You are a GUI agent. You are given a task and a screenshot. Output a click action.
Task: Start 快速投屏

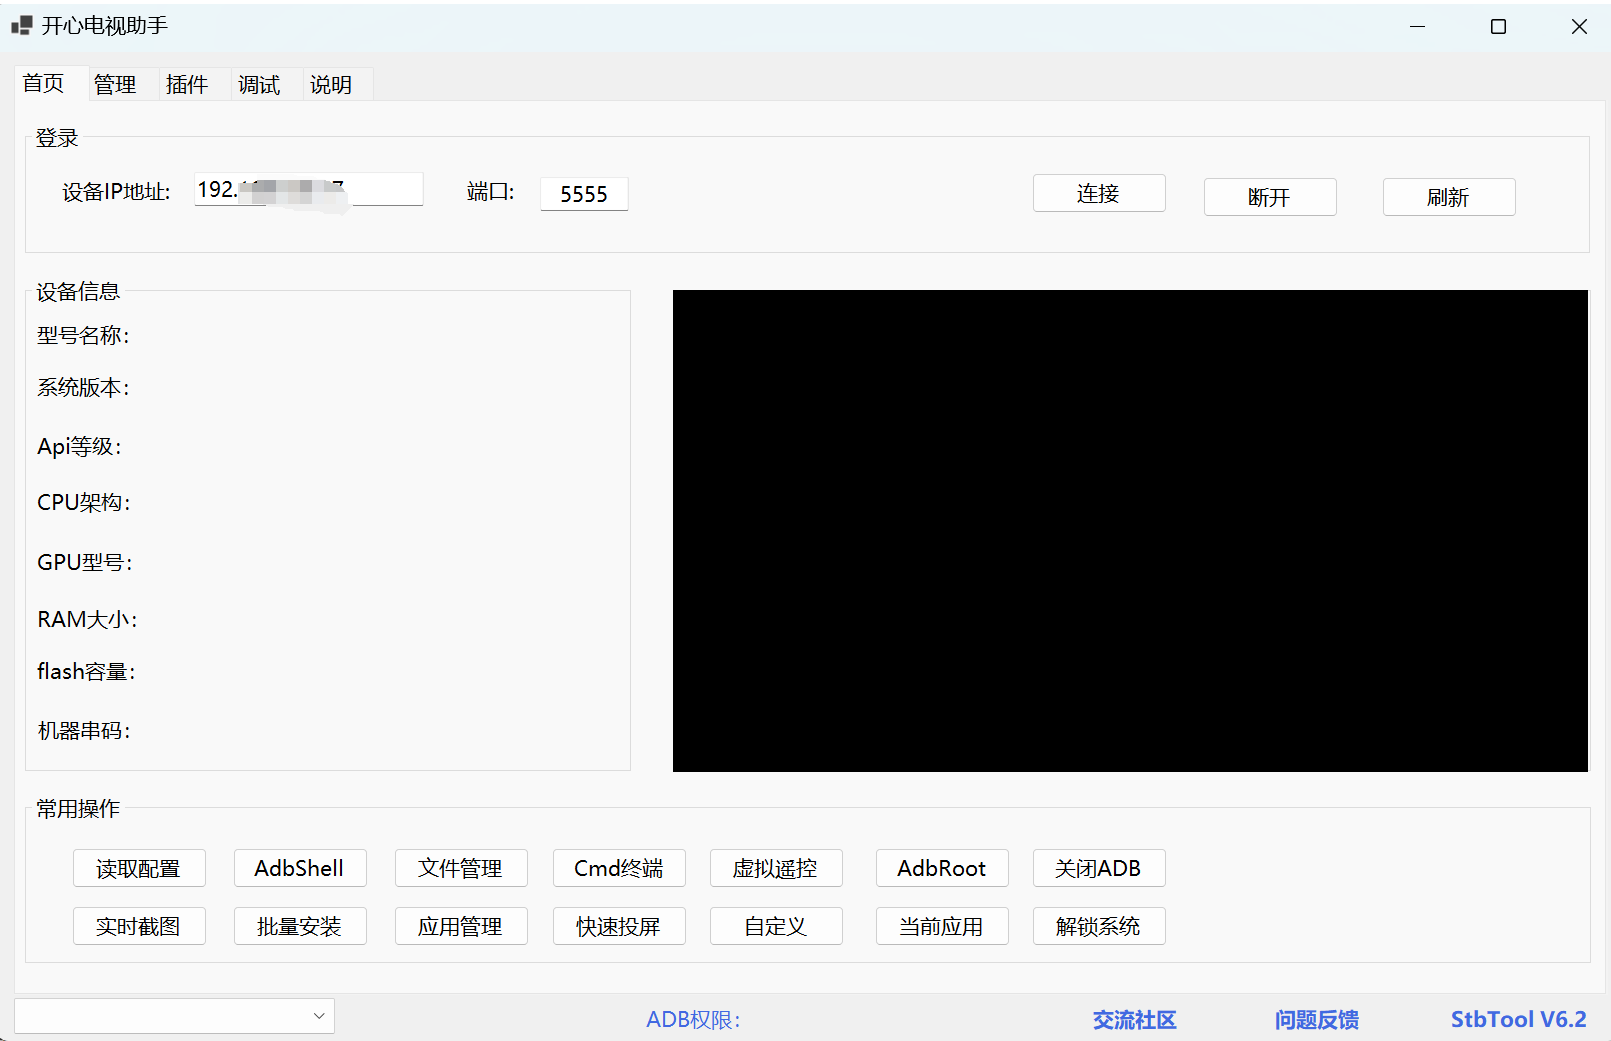619,926
